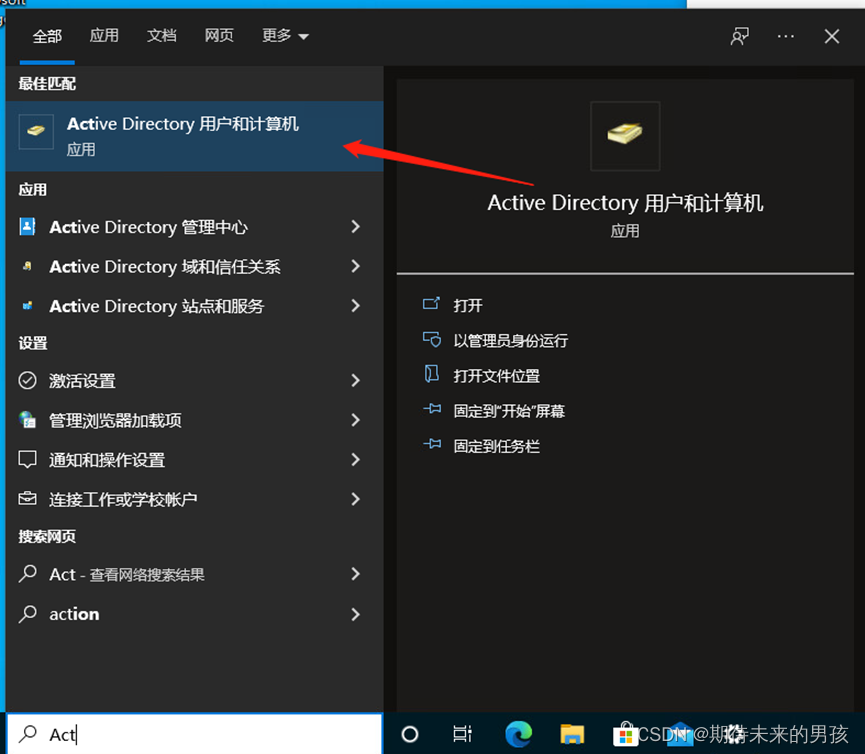Screen dimensions: 865x754
Task: Select the 连接工作或学校帐户 result
Action: 123,499
